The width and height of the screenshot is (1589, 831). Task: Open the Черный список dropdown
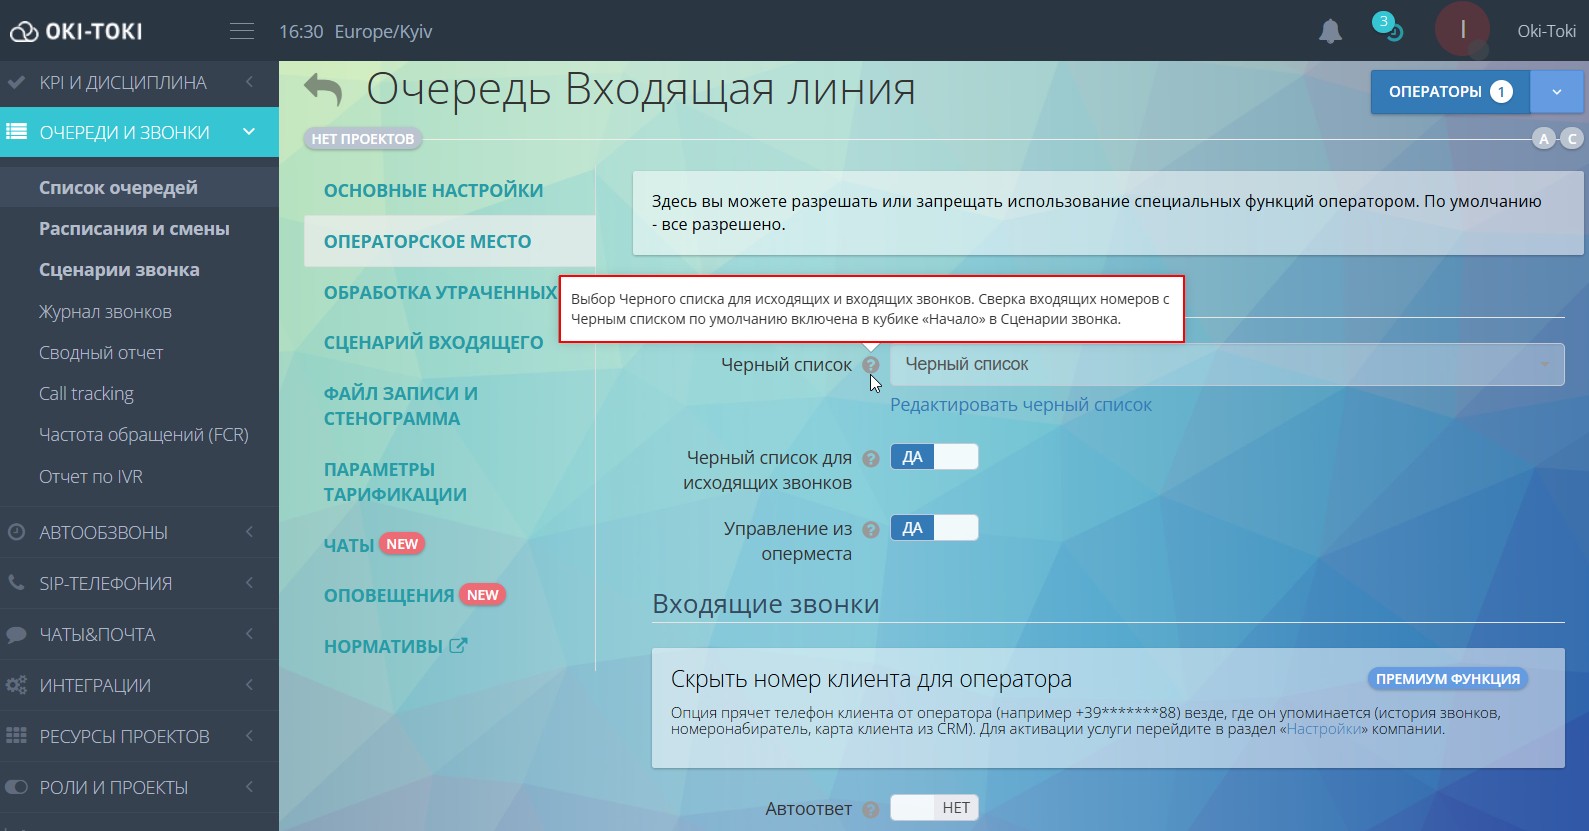point(1227,364)
